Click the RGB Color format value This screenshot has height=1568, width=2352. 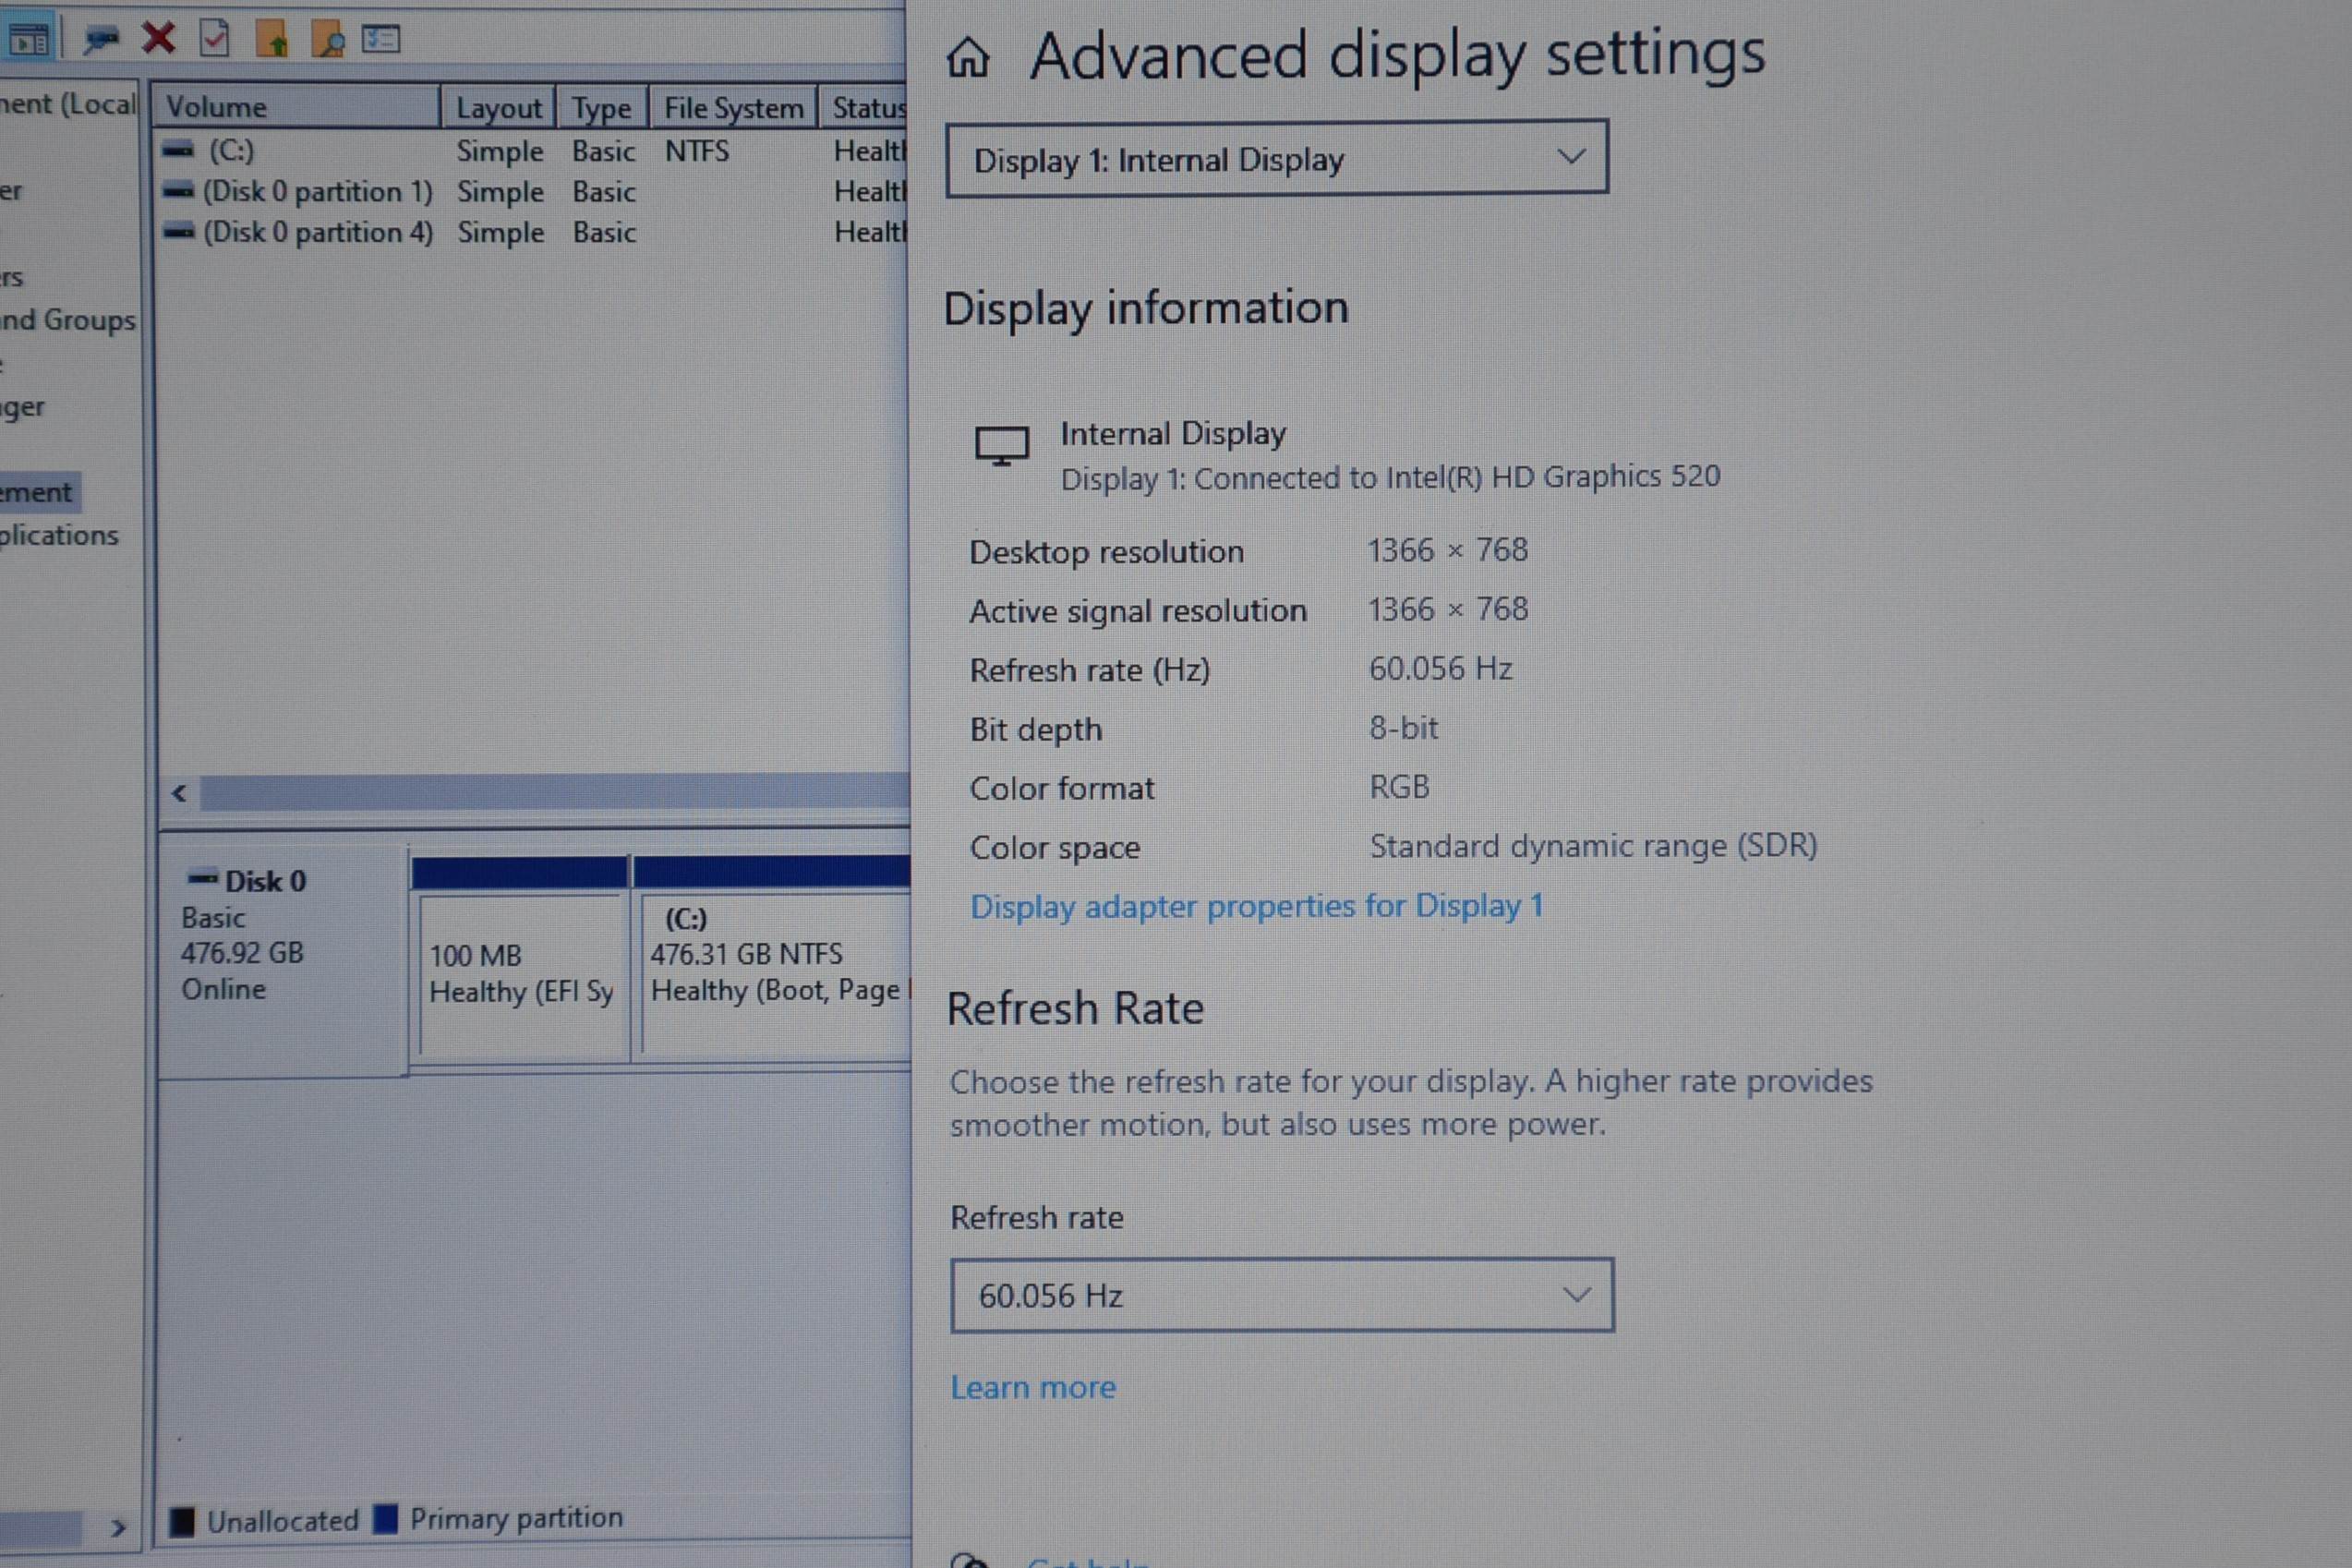1399,787
